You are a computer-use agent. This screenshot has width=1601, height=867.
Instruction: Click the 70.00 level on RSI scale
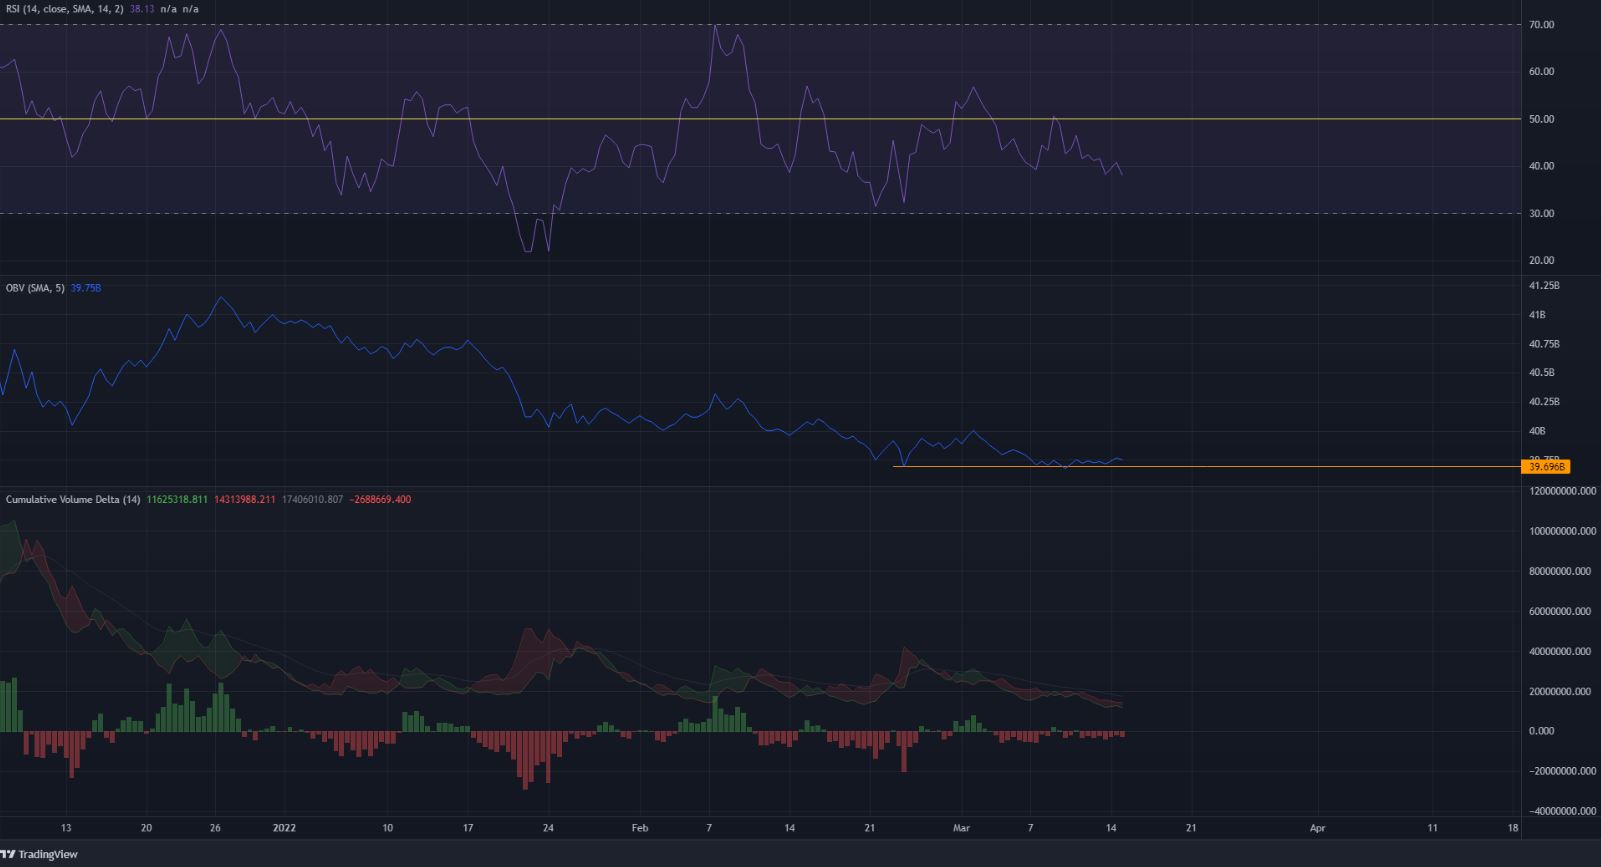(1541, 25)
